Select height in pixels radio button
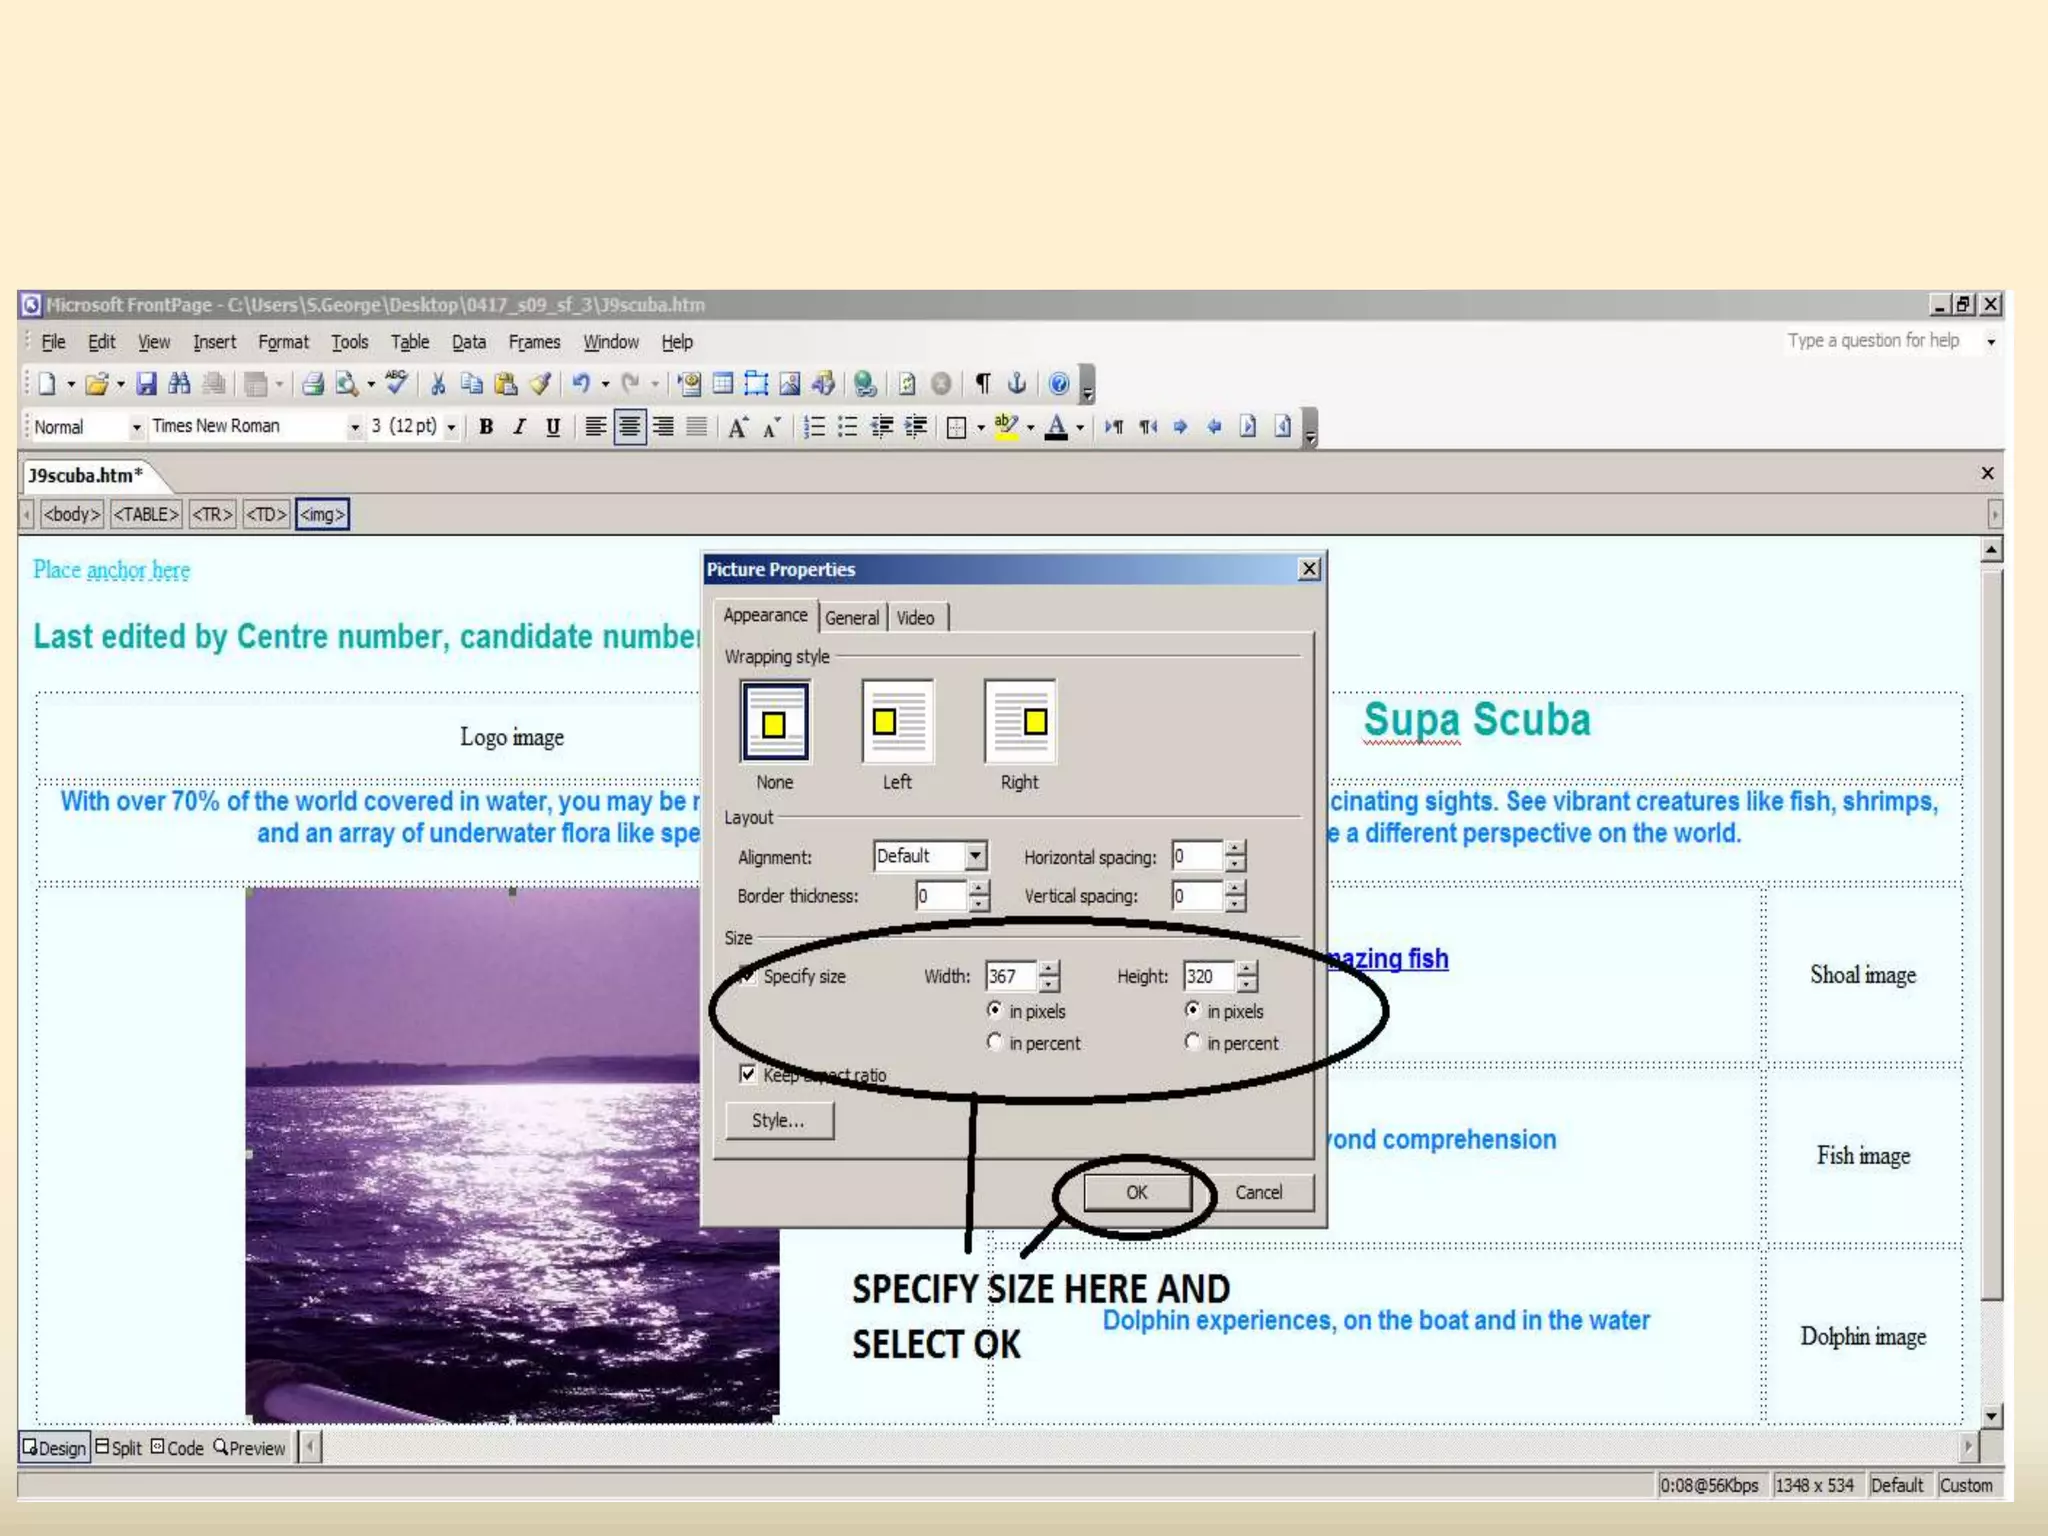Viewport: 2048px width, 1536px height. coord(1192,1010)
